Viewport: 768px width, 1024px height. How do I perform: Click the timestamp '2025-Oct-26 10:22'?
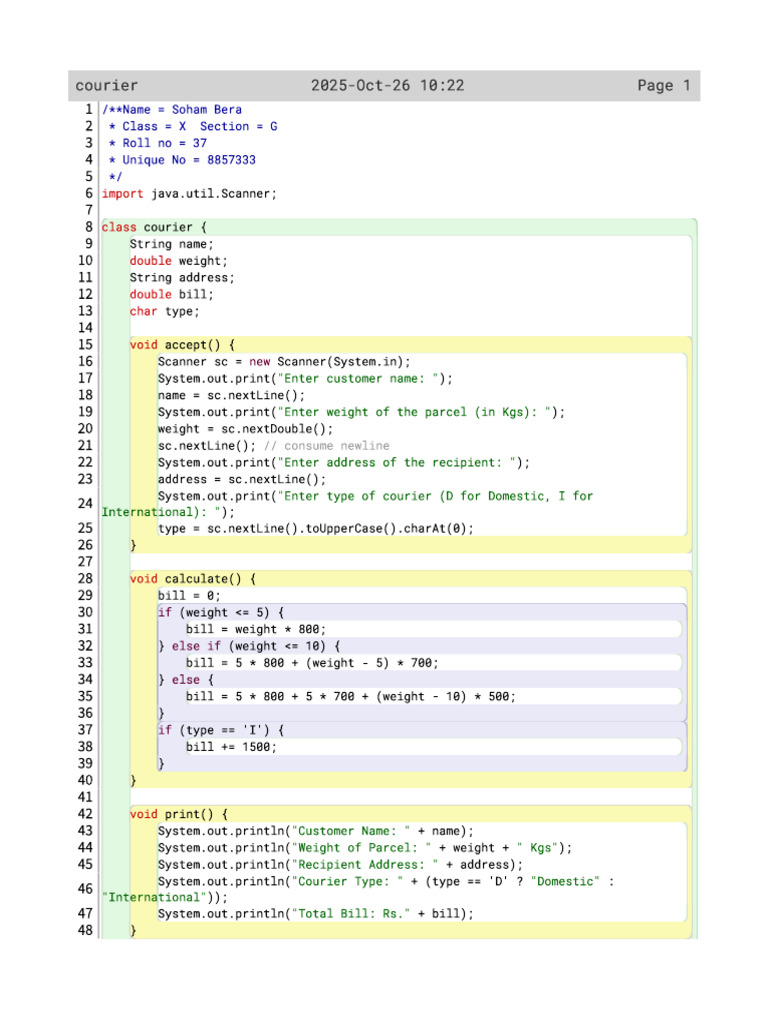(x=387, y=86)
